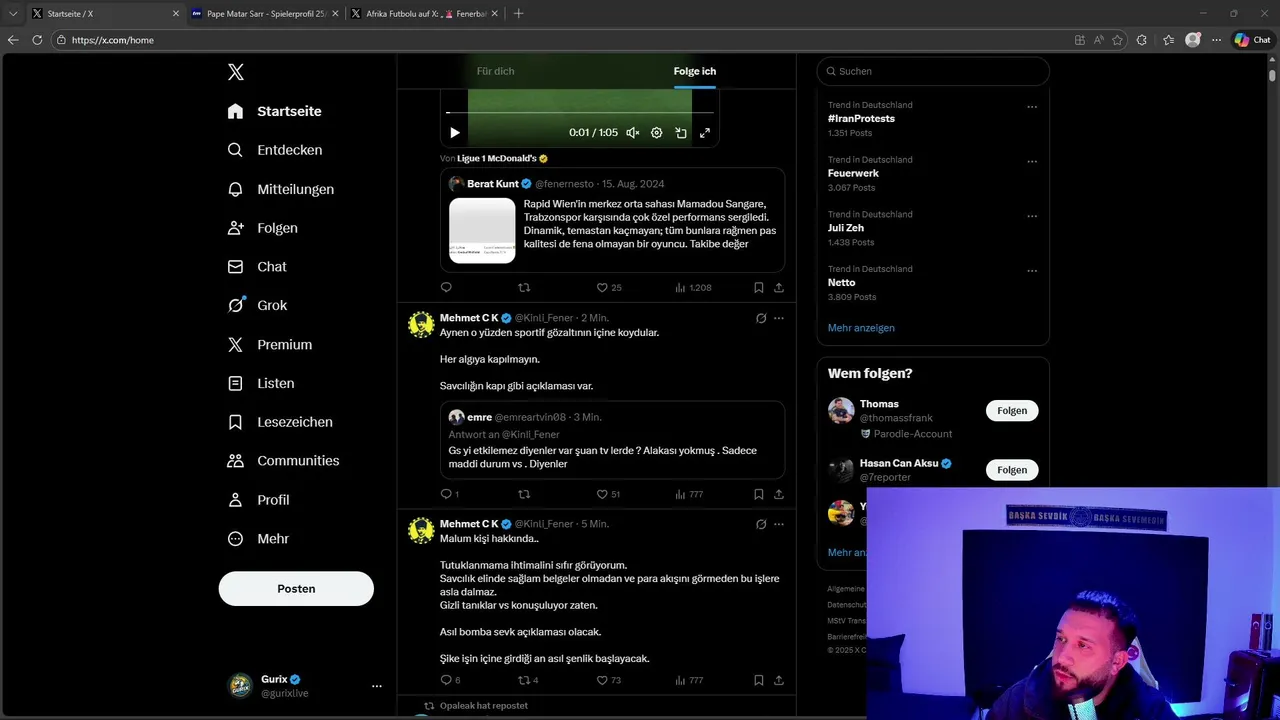View stats of post with 1.208 views
This screenshot has width=1280, height=720.
point(693,288)
